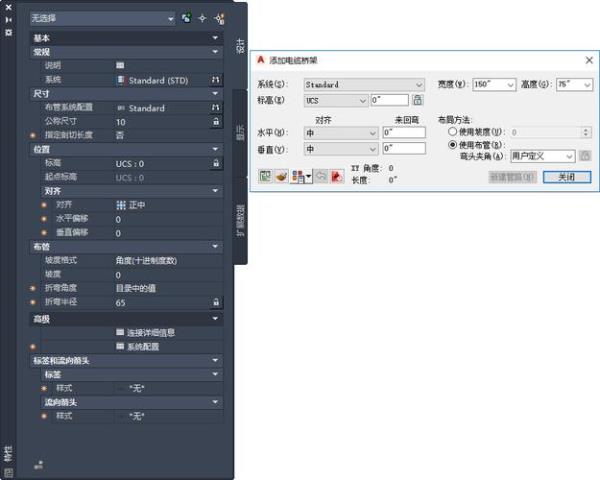This screenshot has height=480, width=600.
Task: Click the AutoCAD logo in the dialog title bar
Action: (x=261, y=60)
